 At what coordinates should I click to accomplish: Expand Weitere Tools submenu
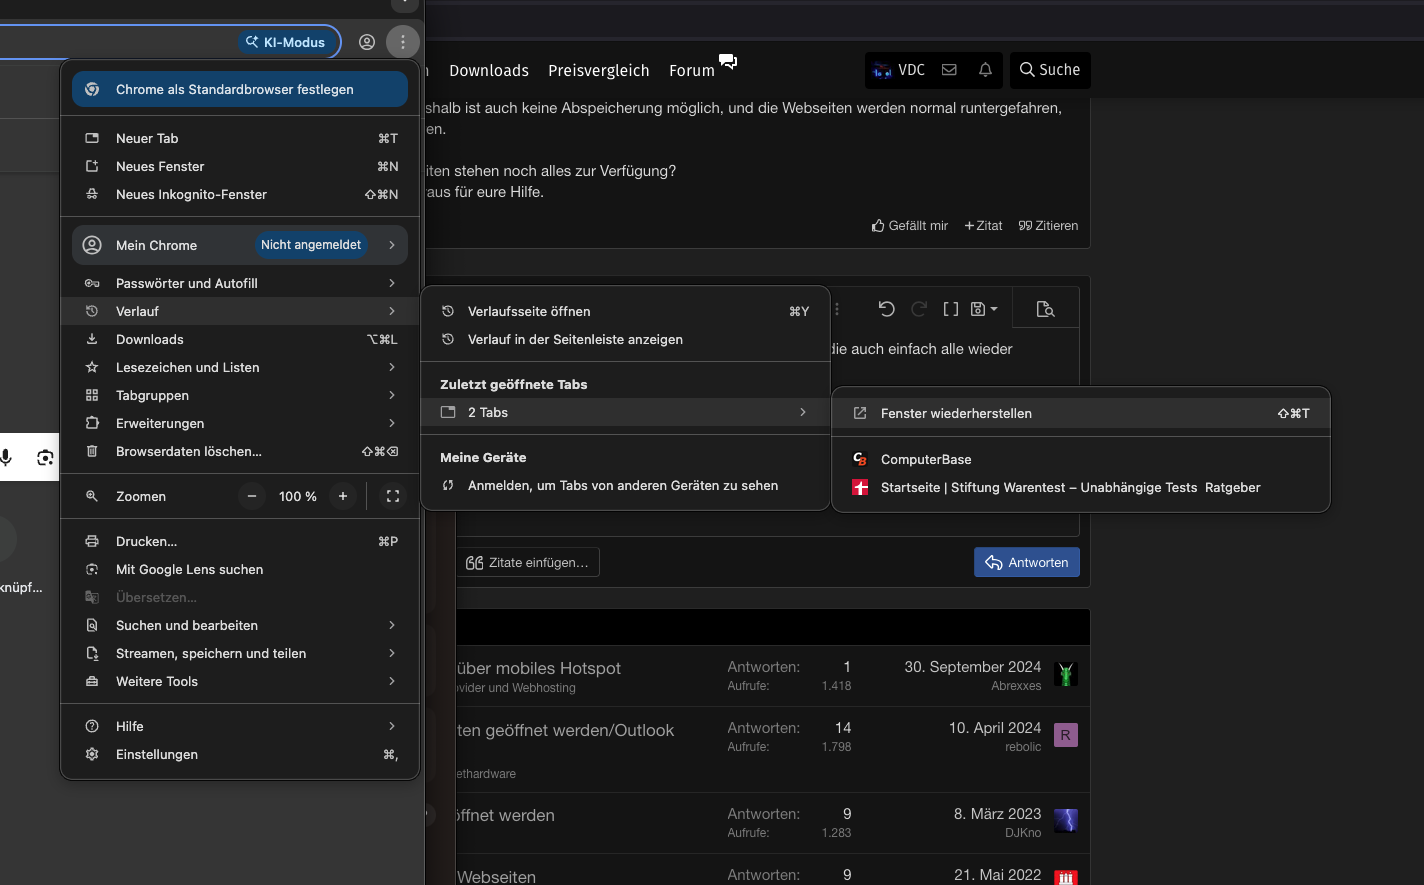click(240, 681)
